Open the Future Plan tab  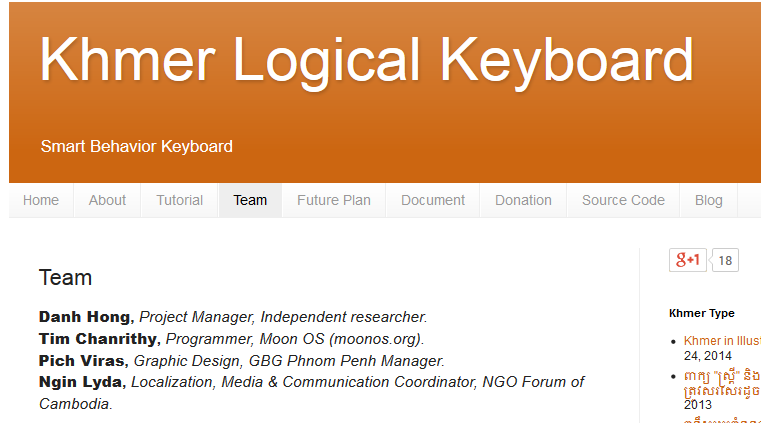point(334,200)
